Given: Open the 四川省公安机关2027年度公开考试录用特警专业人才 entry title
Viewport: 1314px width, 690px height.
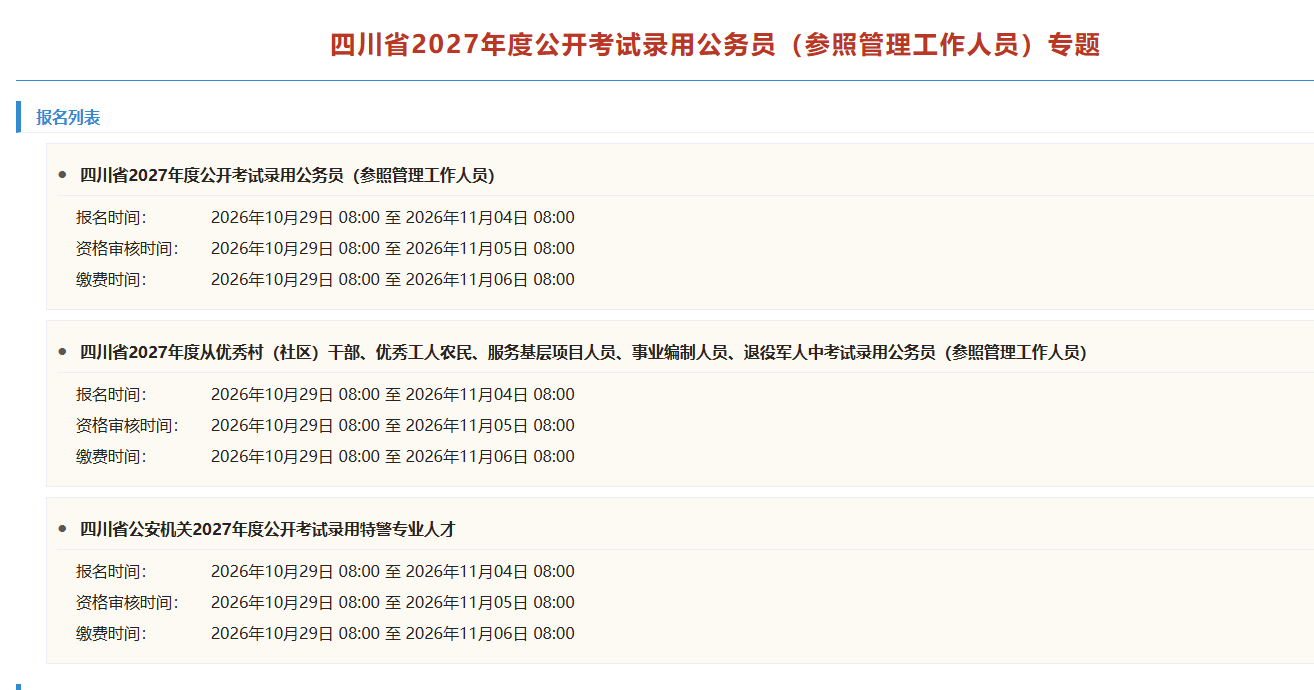Looking at the screenshot, I should click(267, 530).
